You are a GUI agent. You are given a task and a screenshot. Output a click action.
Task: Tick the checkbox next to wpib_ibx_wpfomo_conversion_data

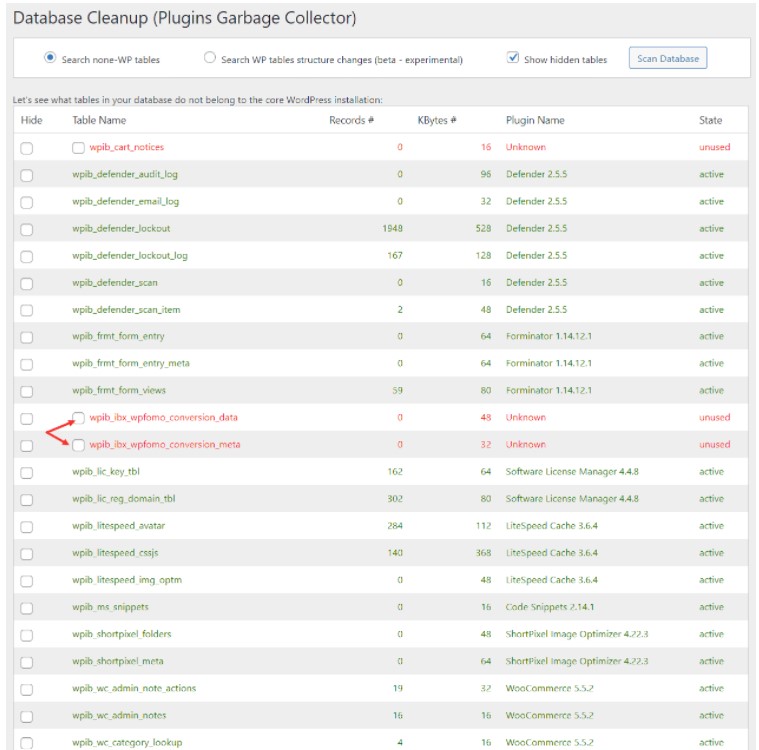[78, 418]
